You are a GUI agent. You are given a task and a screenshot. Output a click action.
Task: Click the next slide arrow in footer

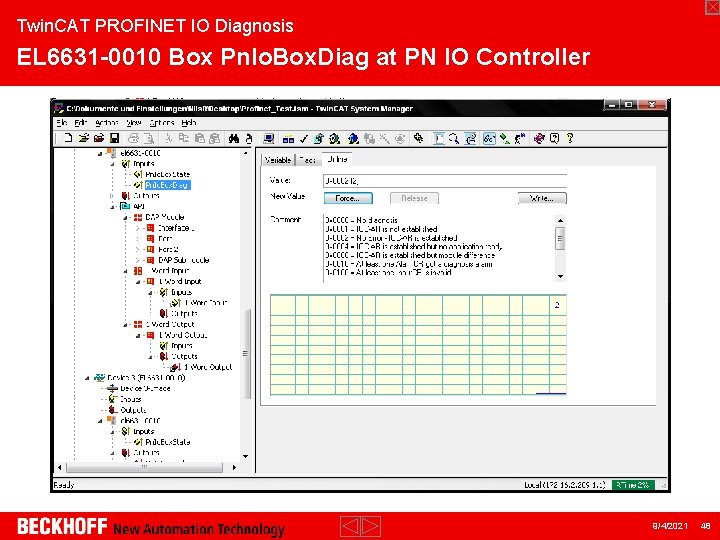(371, 526)
